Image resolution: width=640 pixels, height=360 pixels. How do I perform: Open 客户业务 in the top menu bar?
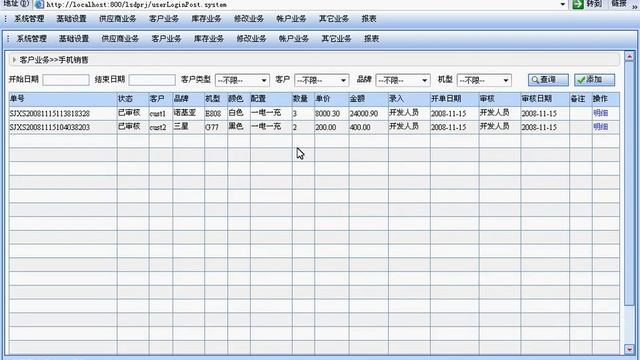pyautogui.click(x=164, y=19)
